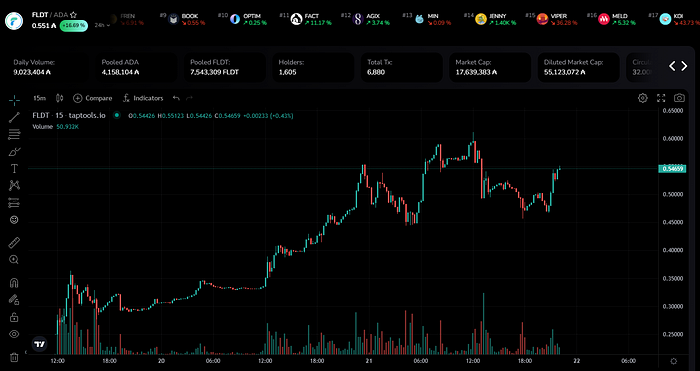Add FLDT to favorites star
The image size is (700, 371).
coord(74,15)
